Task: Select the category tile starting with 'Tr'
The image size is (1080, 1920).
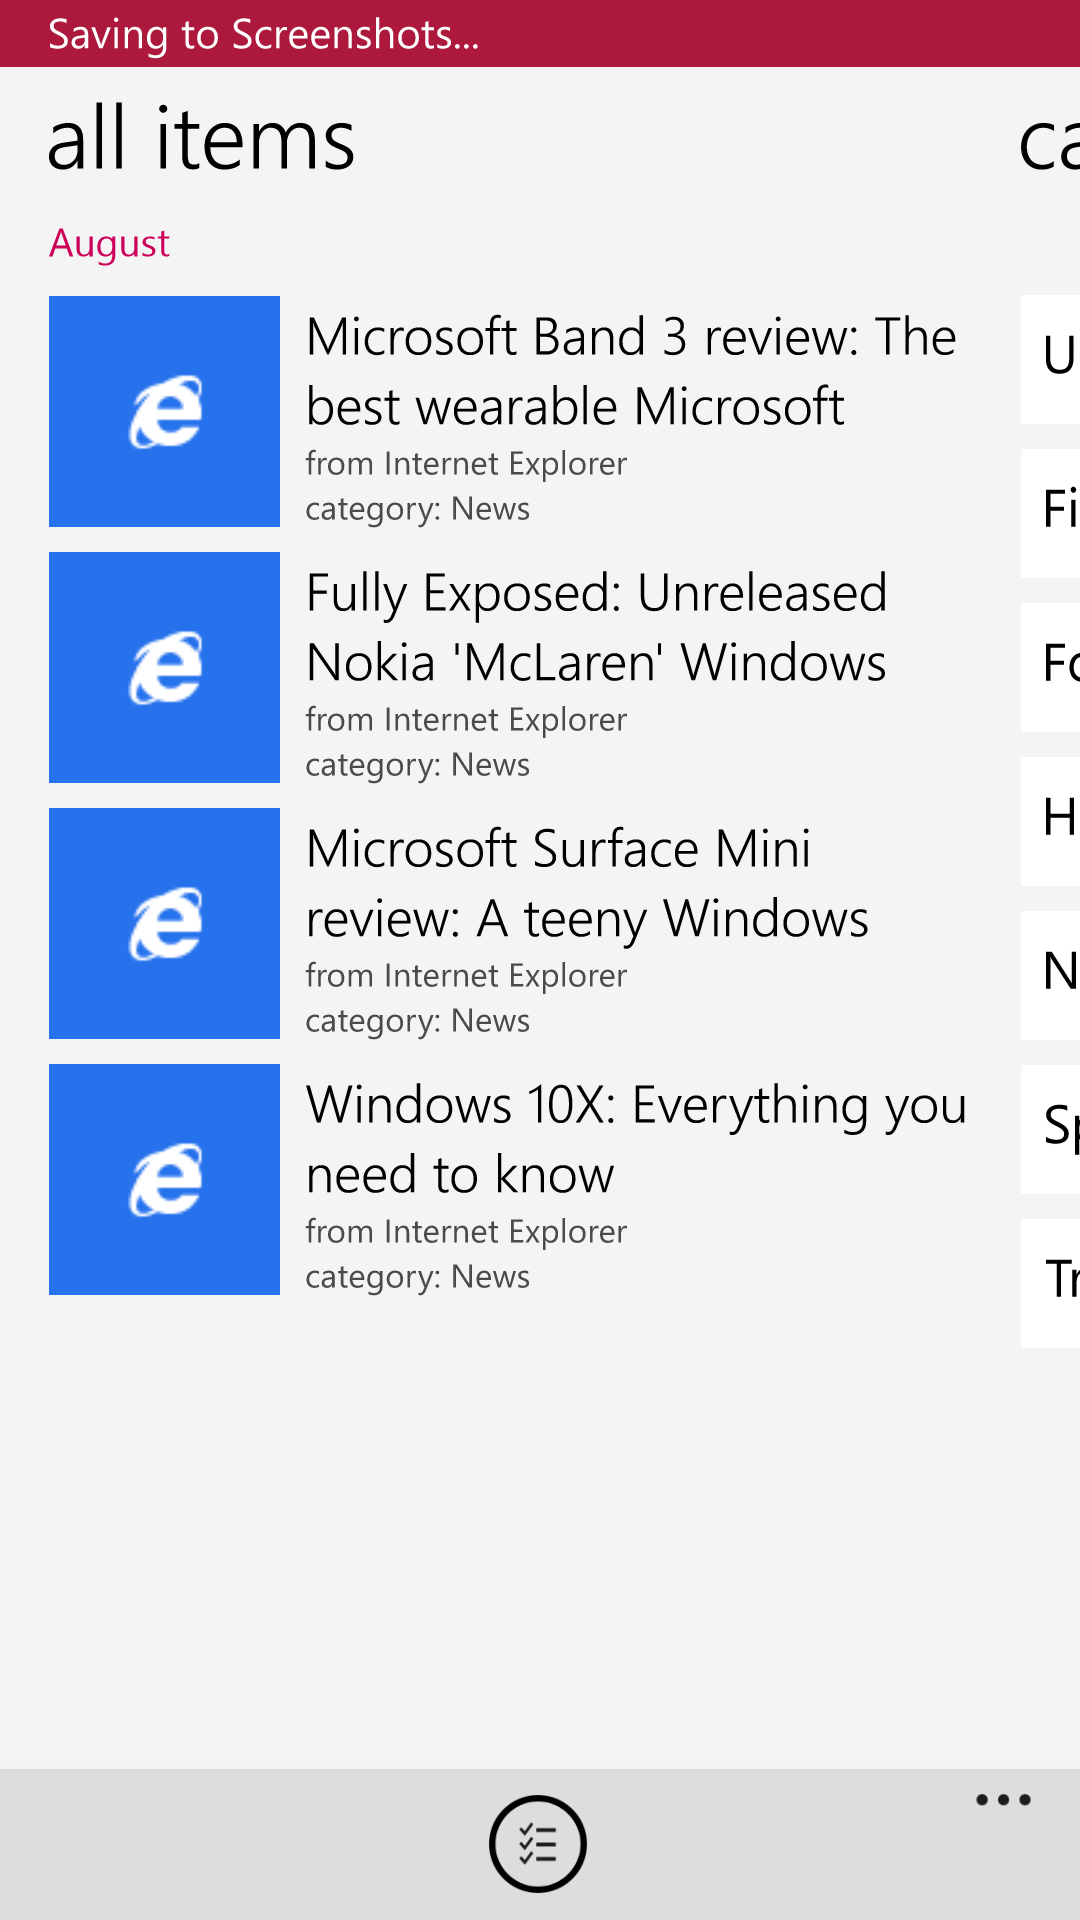Action: coord(1050,1283)
